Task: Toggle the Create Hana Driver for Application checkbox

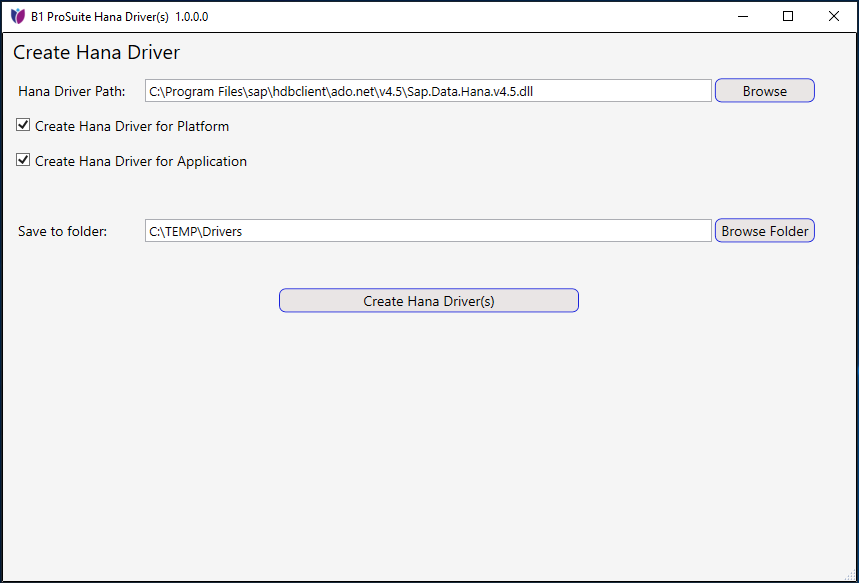Action: [24, 160]
